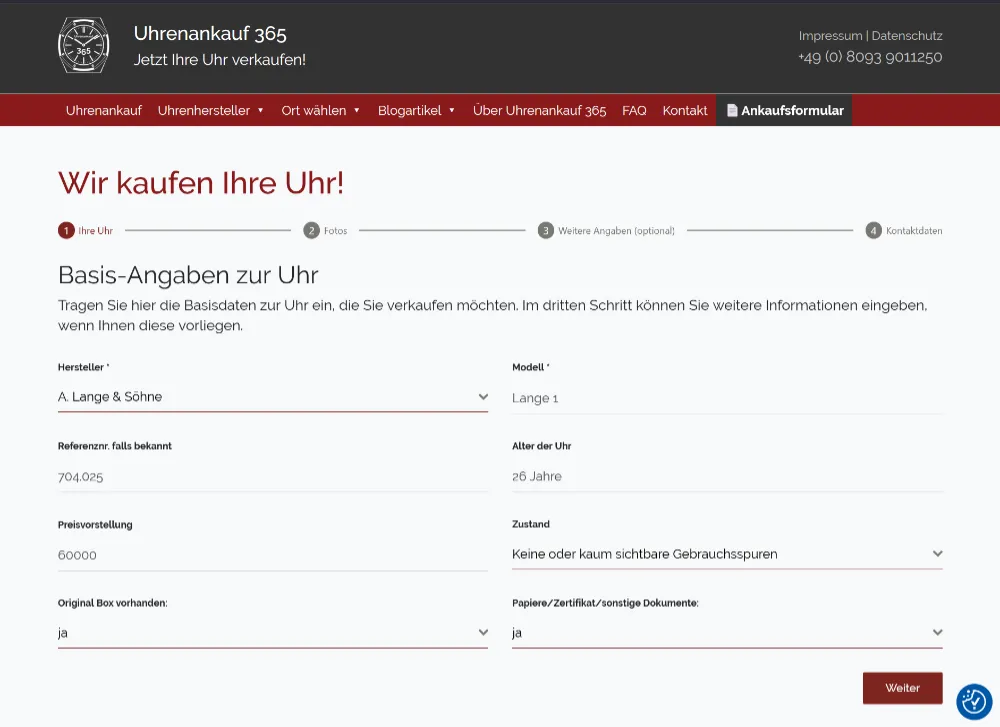Click the Modell input field
This screenshot has height=727, width=1000.
(726, 398)
